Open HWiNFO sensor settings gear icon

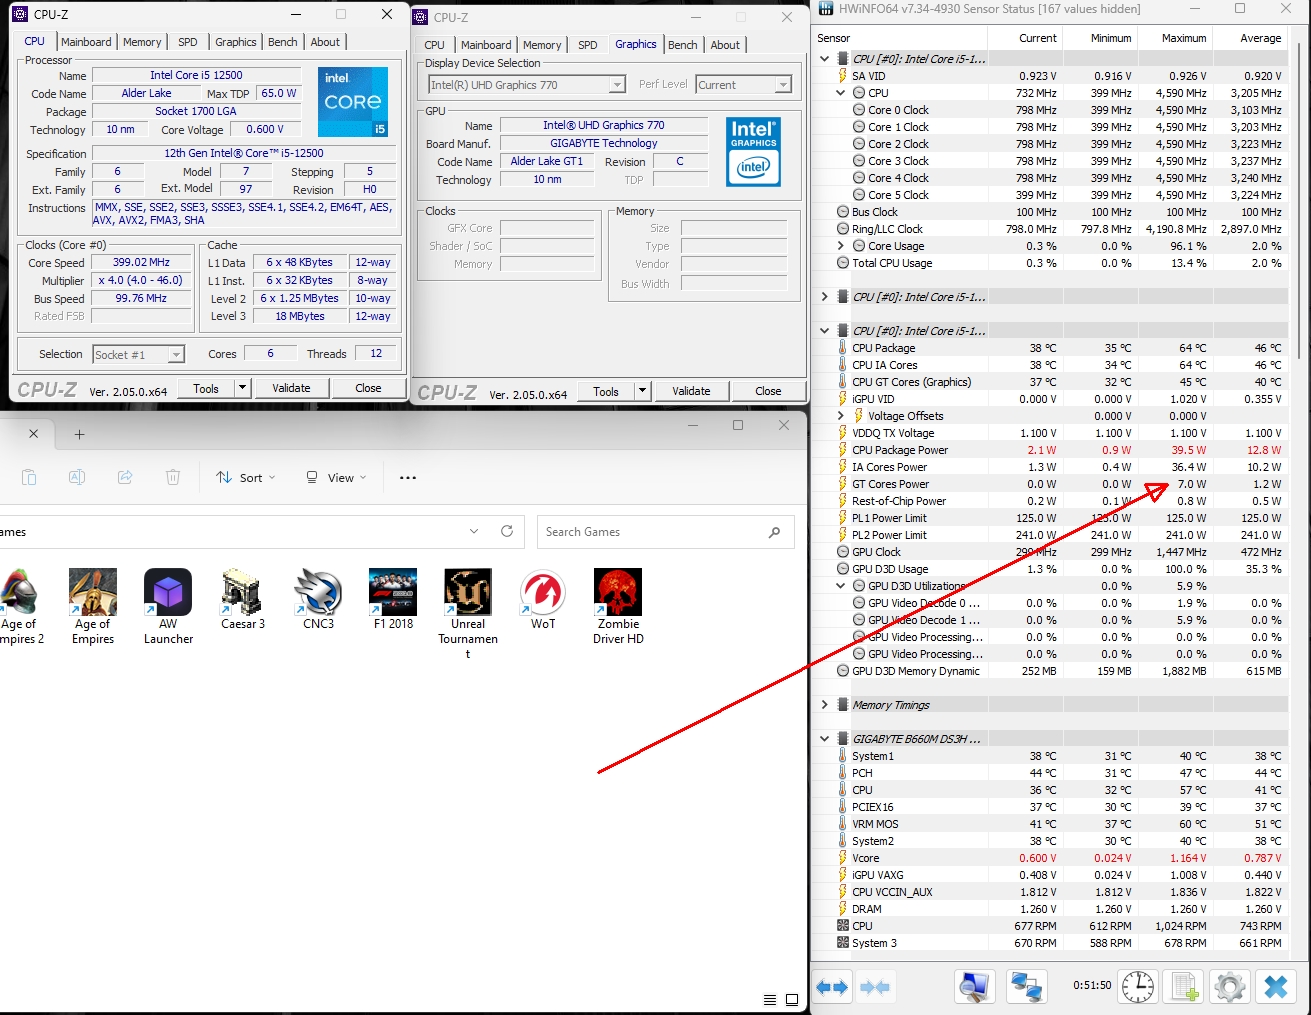pos(1230,987)
